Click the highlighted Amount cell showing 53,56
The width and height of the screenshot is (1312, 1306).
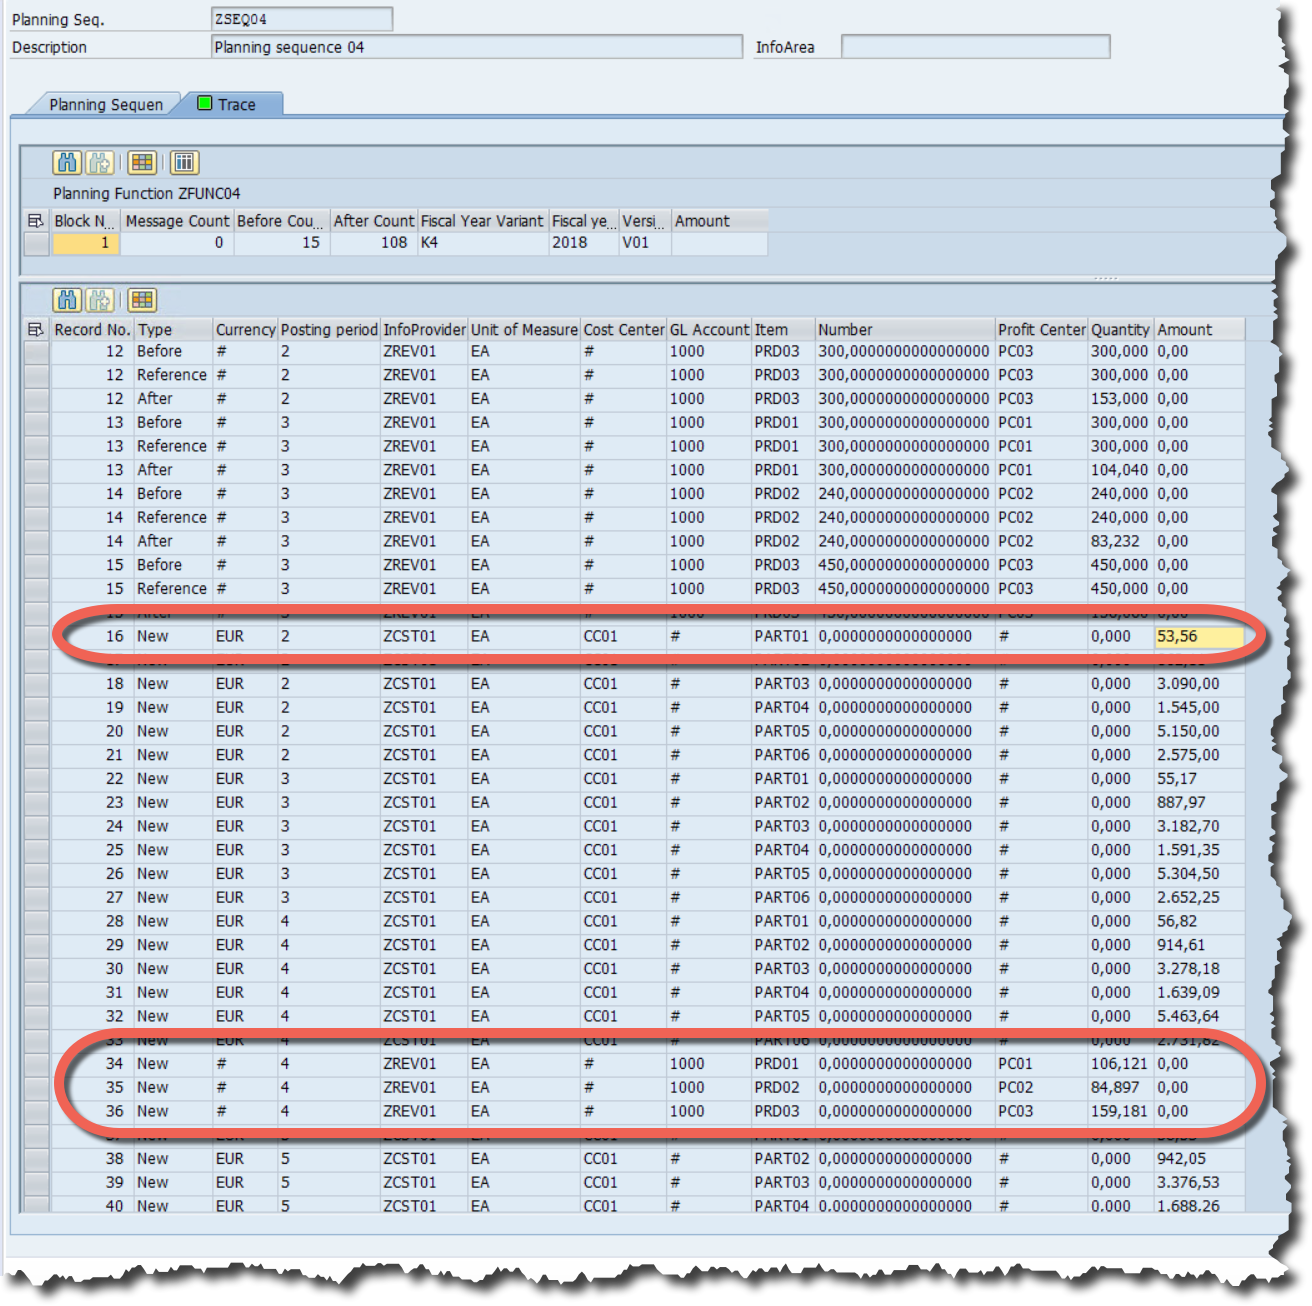[1200, 636]
